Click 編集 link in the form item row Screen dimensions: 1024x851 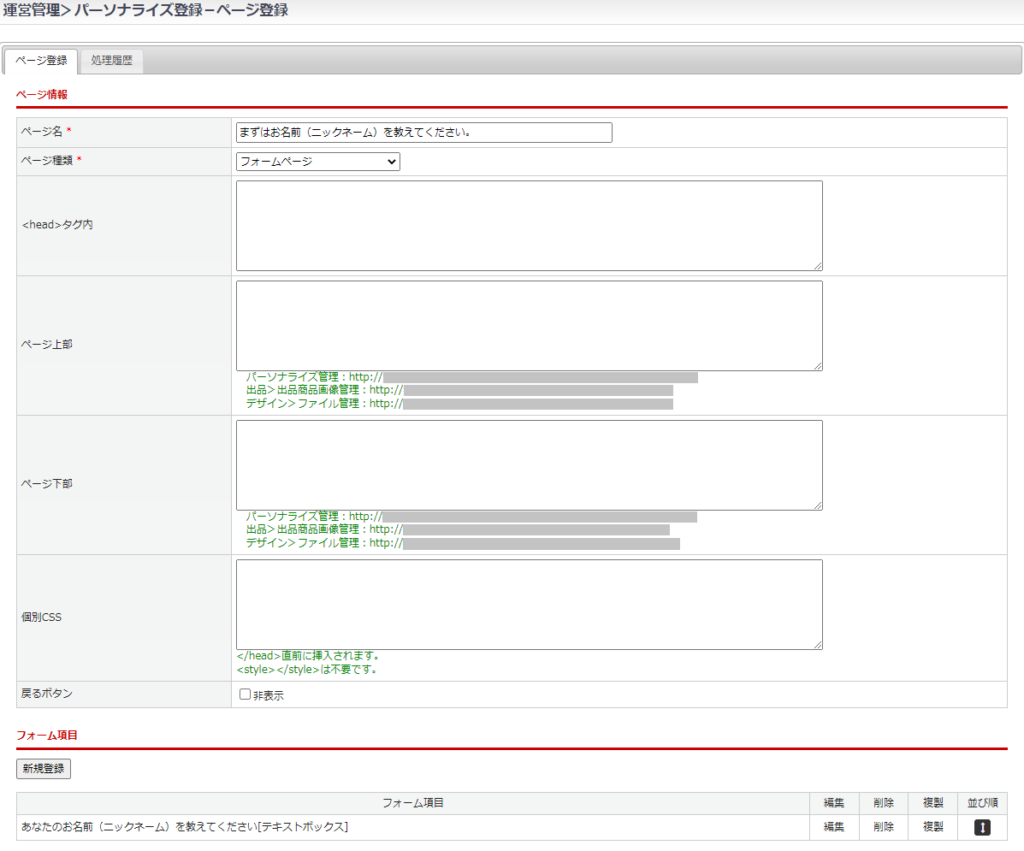[x=834, y=827]
